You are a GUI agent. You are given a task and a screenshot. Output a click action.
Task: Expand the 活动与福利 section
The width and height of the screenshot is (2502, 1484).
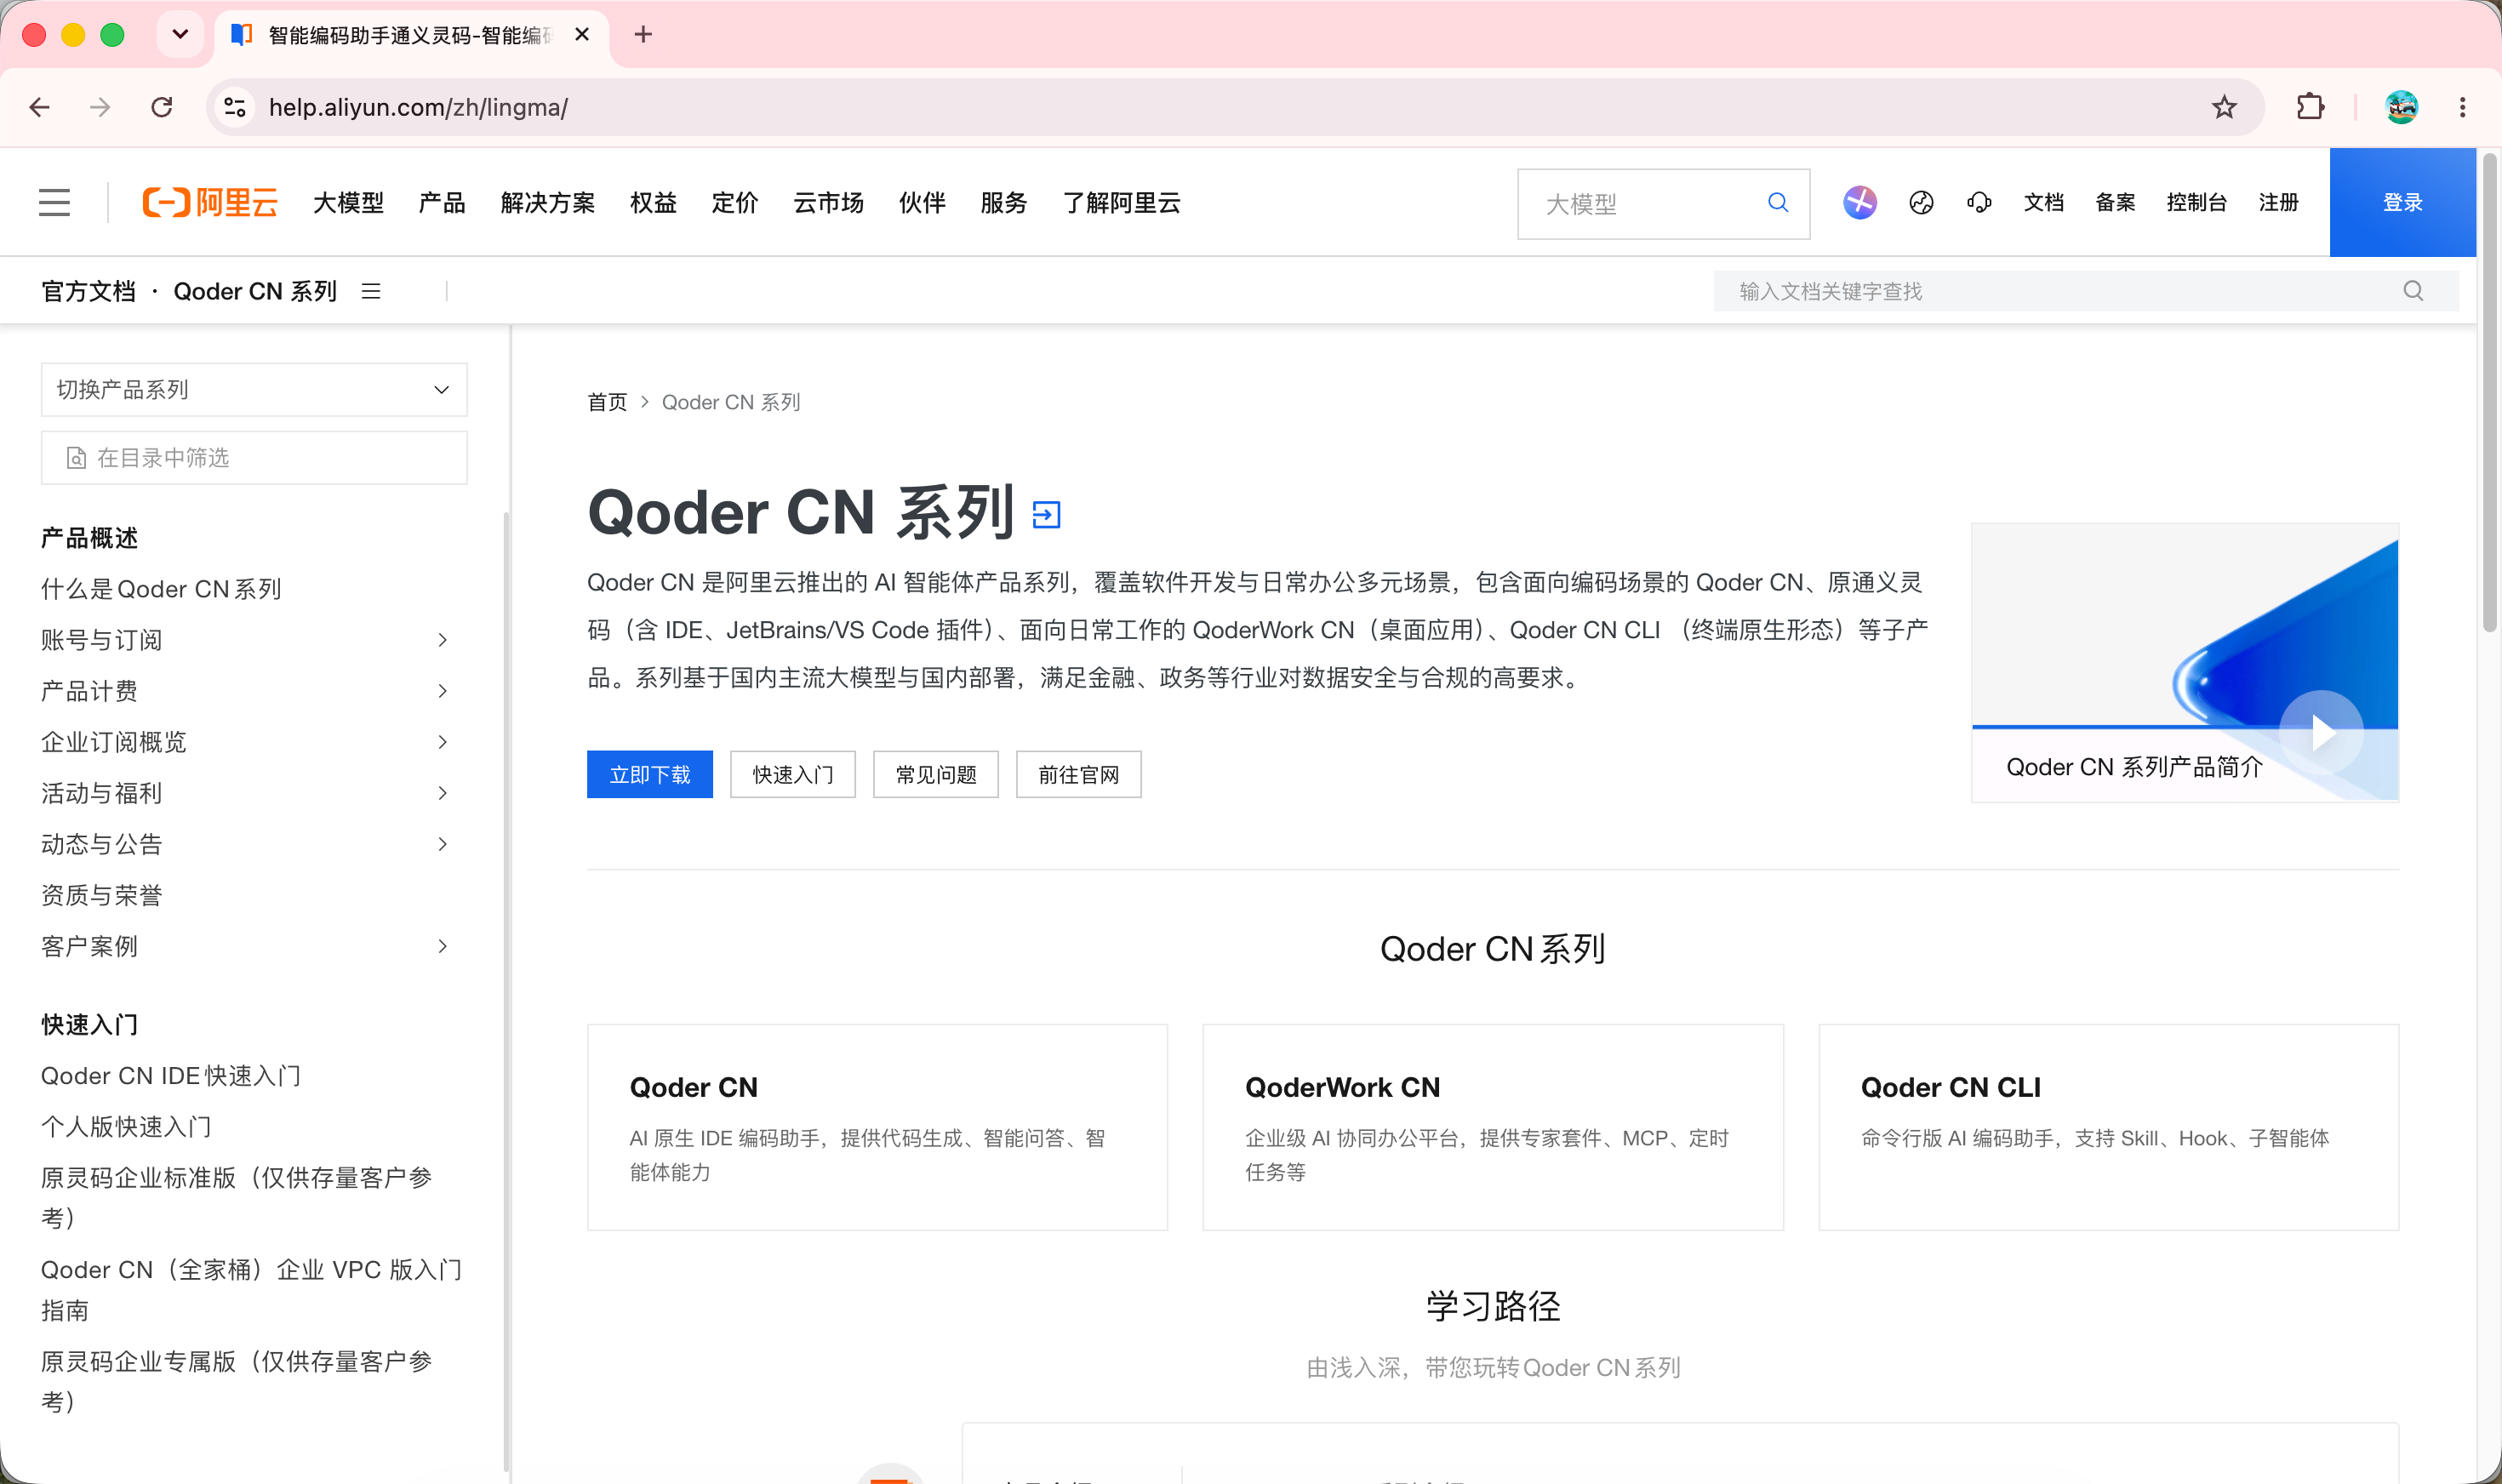(443, 793)
